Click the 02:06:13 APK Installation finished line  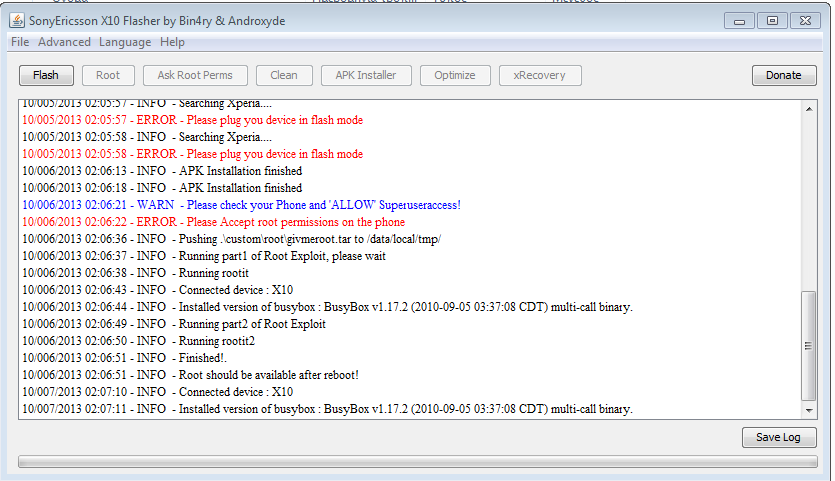pyautogui.click(x=162, y=171)
